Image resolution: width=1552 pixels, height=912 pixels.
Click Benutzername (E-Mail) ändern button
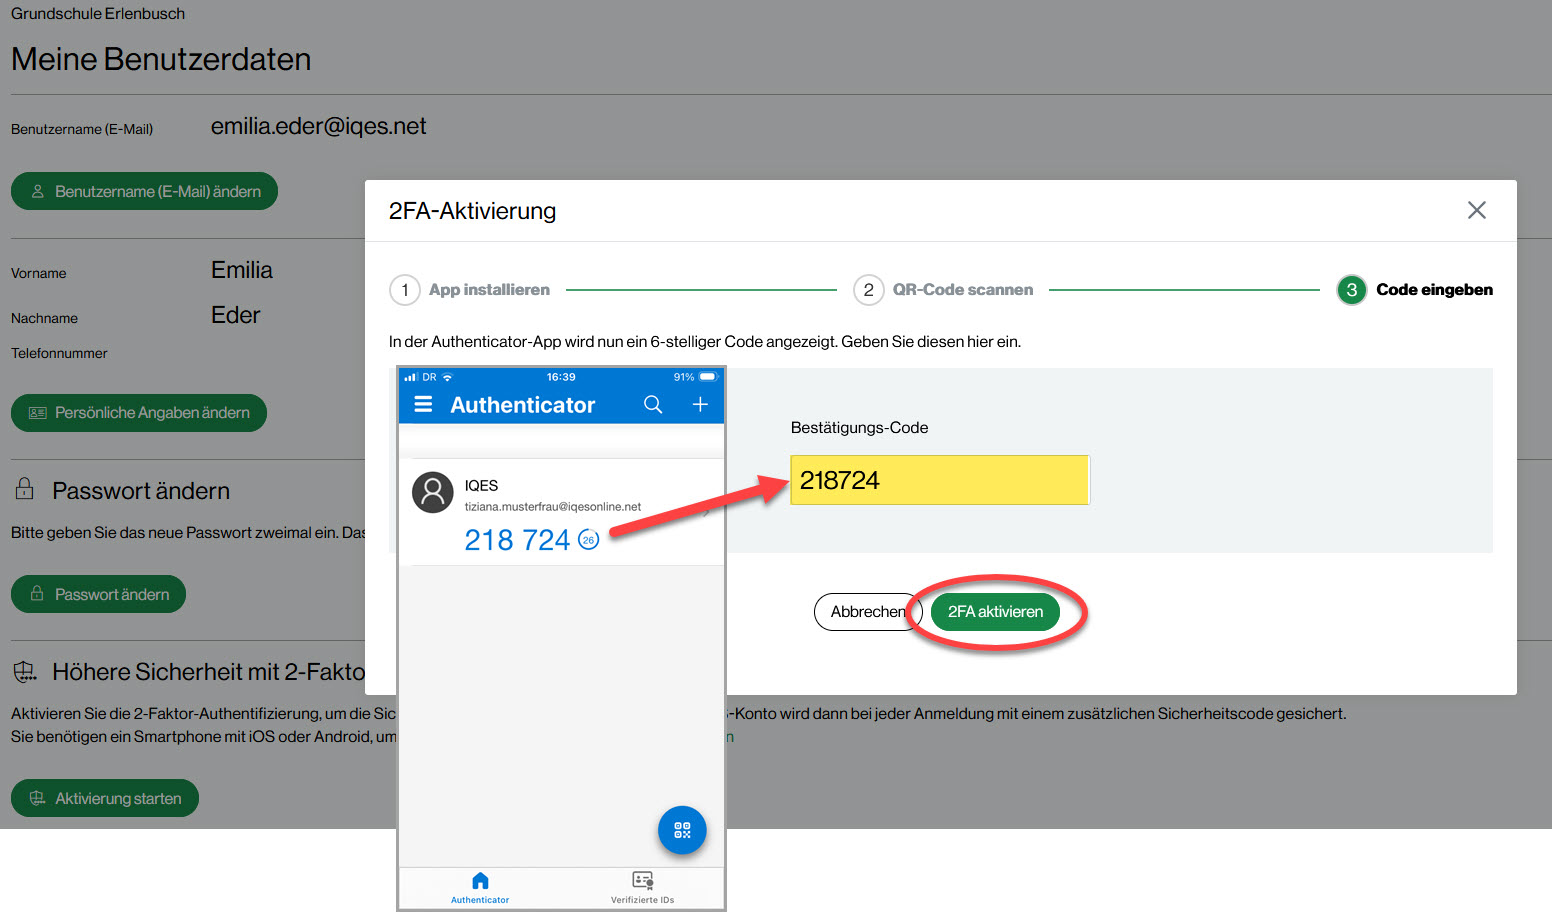pyautogui.click(x=144, y=191)
